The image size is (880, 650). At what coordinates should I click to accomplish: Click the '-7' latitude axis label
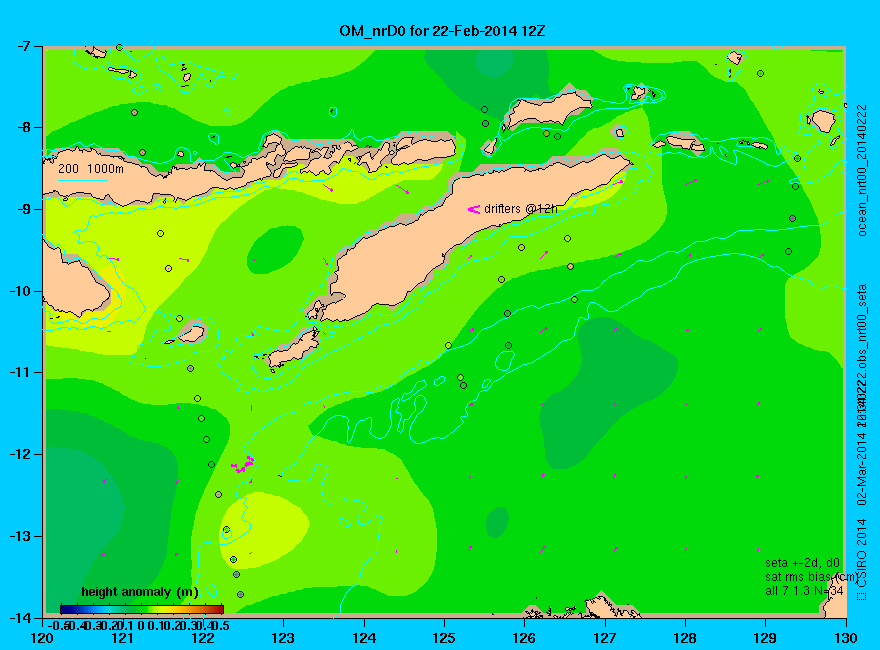24,46
